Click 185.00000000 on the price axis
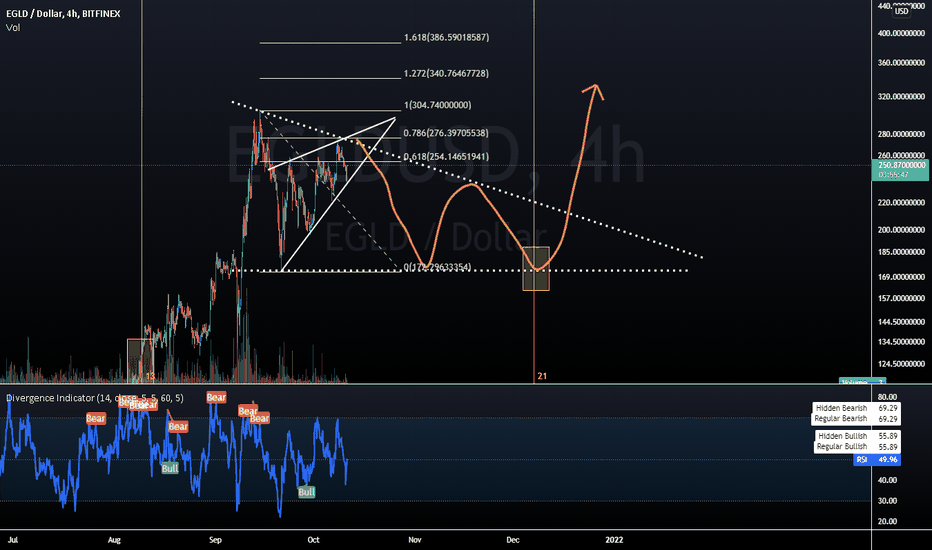932x550 pixels. pyautogui.click(x=901, y=252)
